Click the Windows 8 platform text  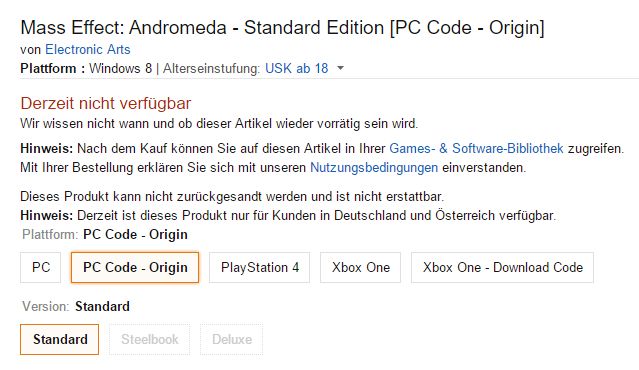pos(121,68)
